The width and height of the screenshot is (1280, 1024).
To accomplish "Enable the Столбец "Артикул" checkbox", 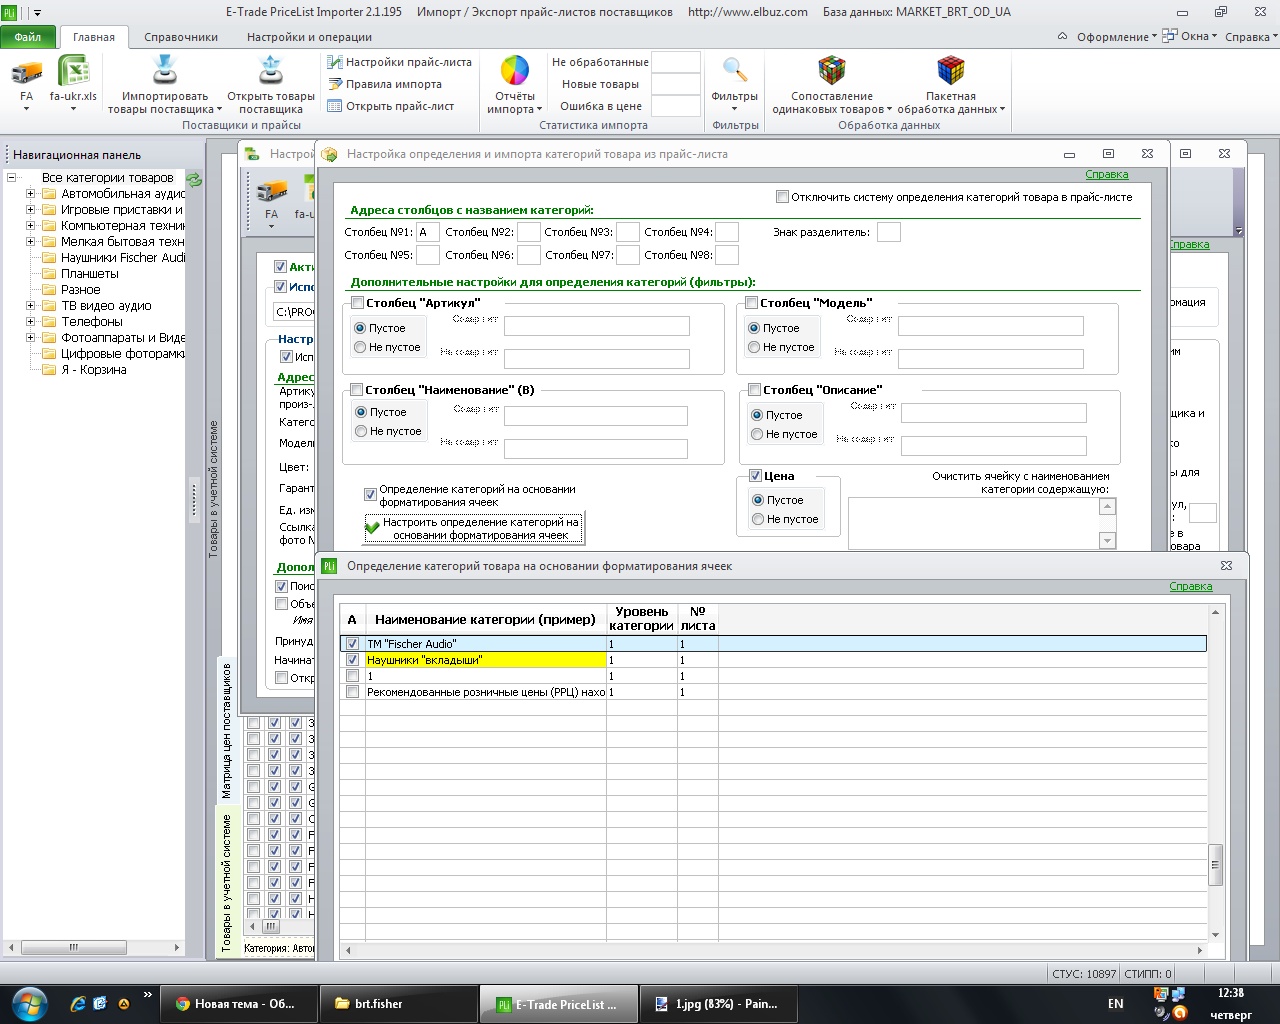I will pos(357,303).
